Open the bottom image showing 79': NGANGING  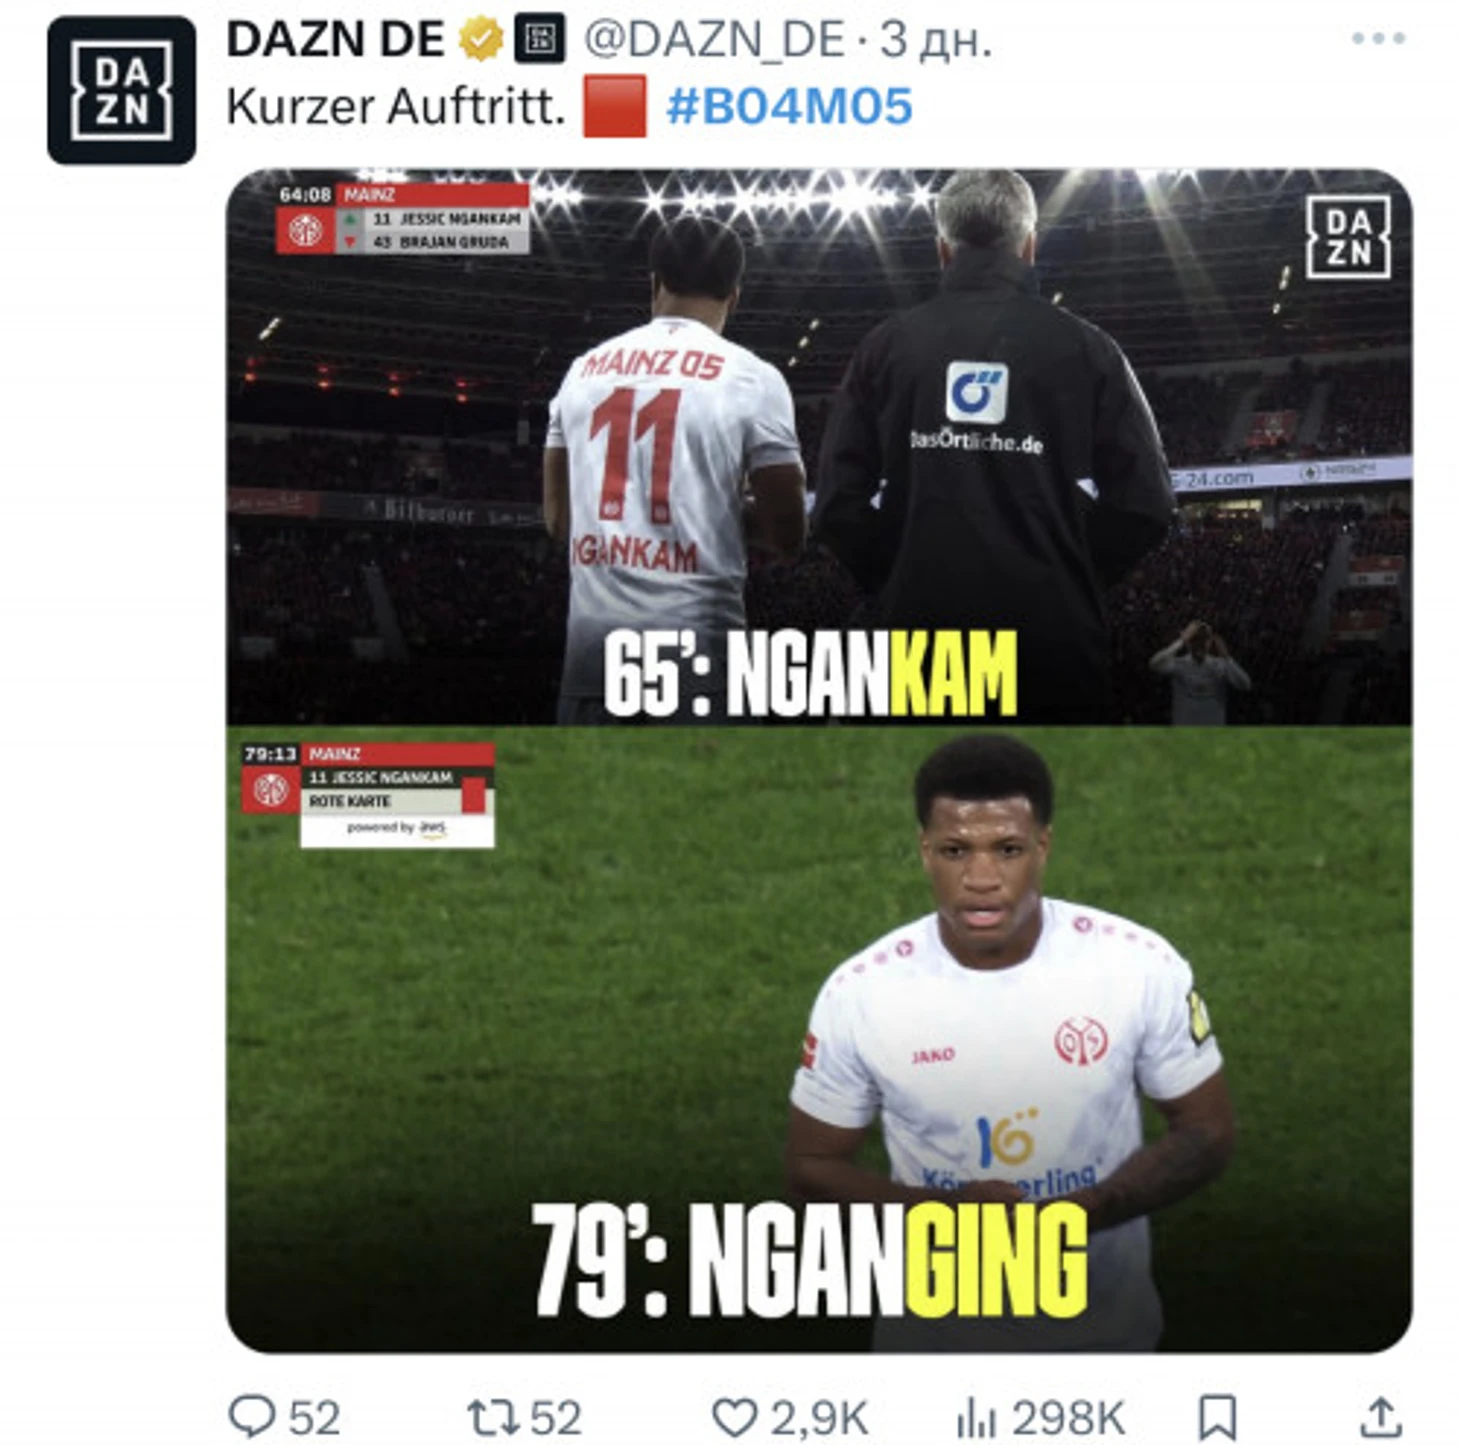pos(819,1039)
